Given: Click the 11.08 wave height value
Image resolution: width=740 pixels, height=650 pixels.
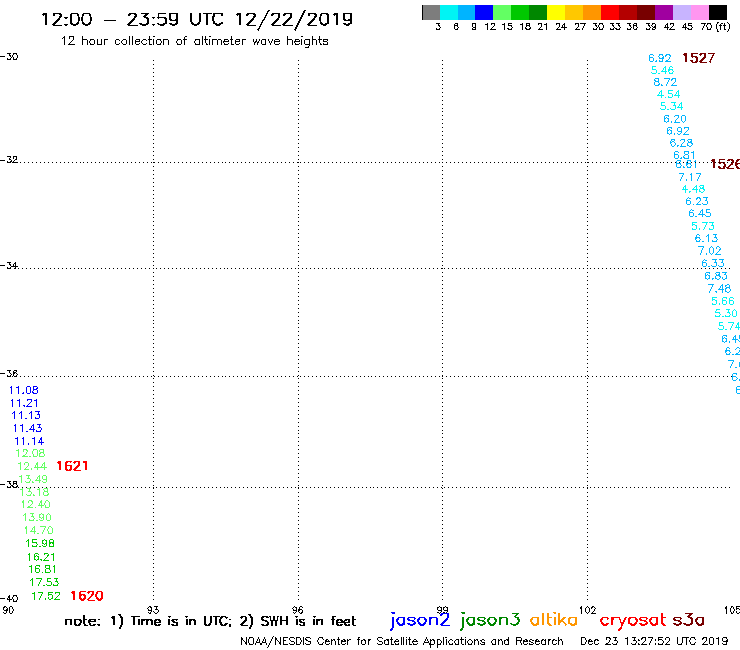Looking at the screenshot, I should 24,390.
